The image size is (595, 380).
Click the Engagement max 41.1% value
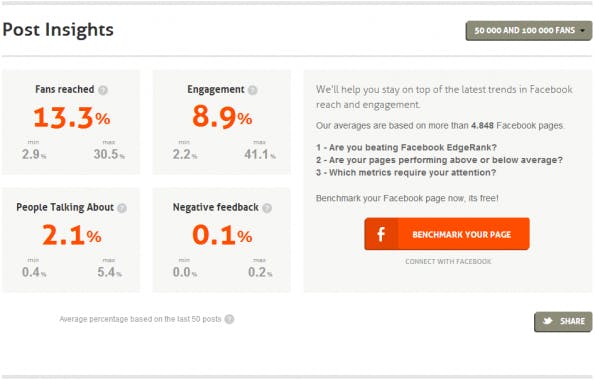(x=260, y=154)
